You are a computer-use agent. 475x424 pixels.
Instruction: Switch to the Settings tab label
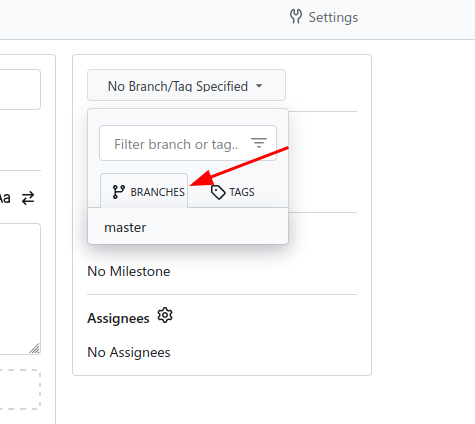pyautogui.click(x=333, y=17)
